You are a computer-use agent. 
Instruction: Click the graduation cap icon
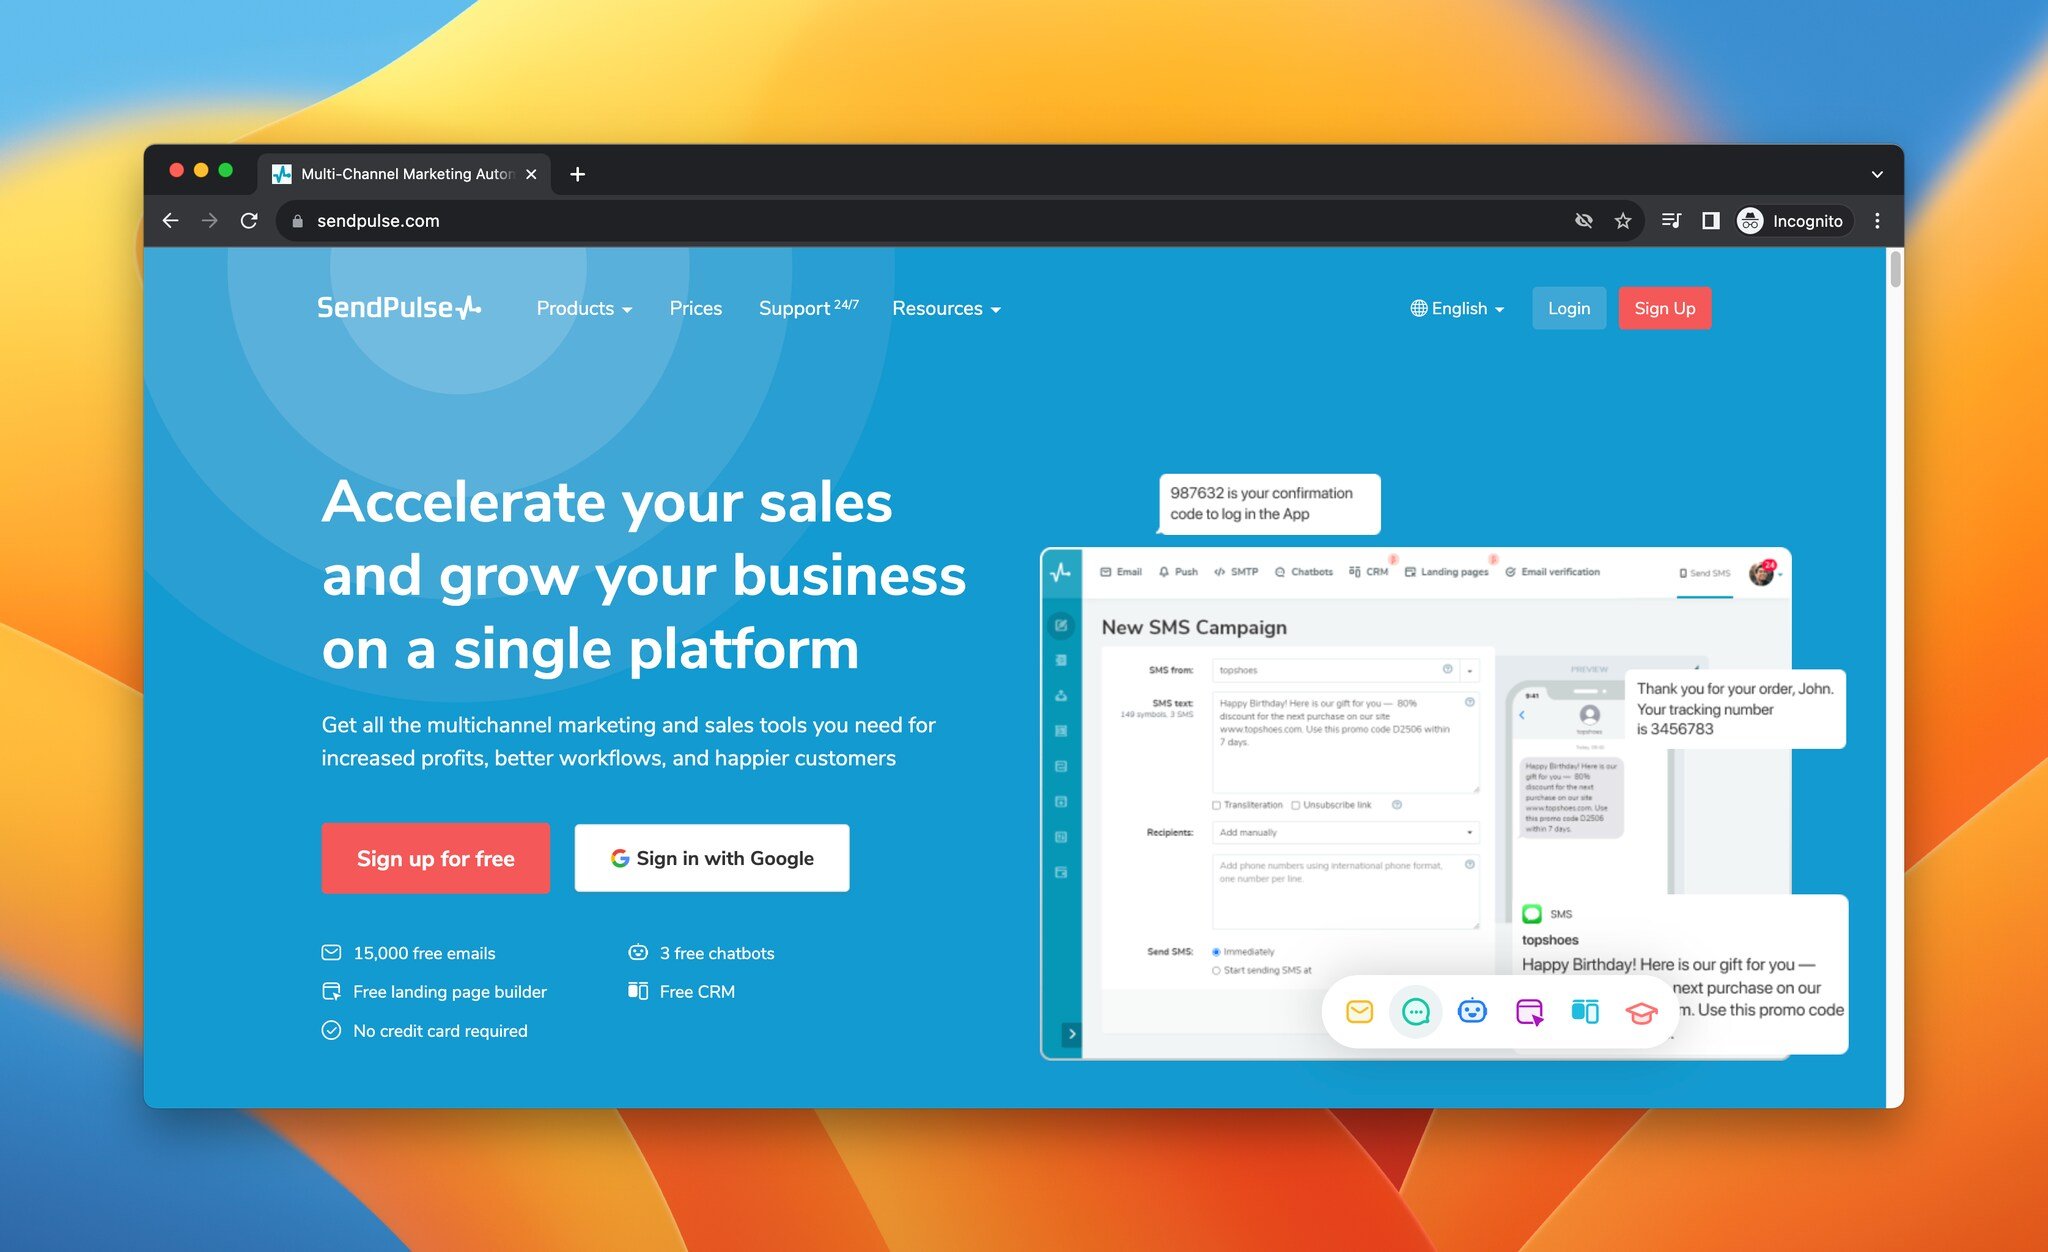tap(1640, 1012)
